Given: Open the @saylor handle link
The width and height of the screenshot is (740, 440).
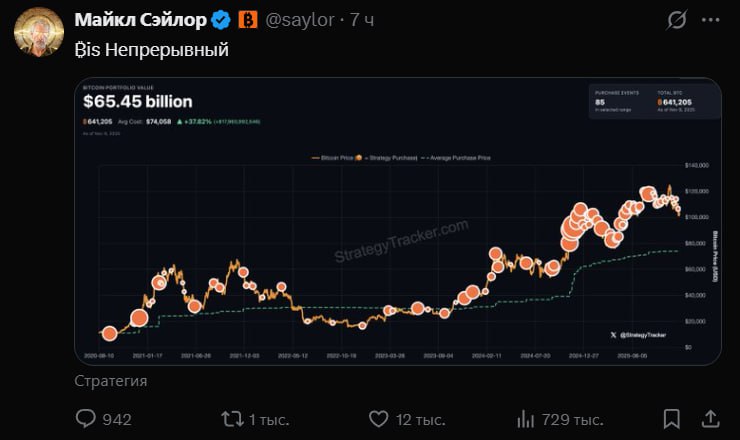Looking at the screenshot, I should click(298, 20).
